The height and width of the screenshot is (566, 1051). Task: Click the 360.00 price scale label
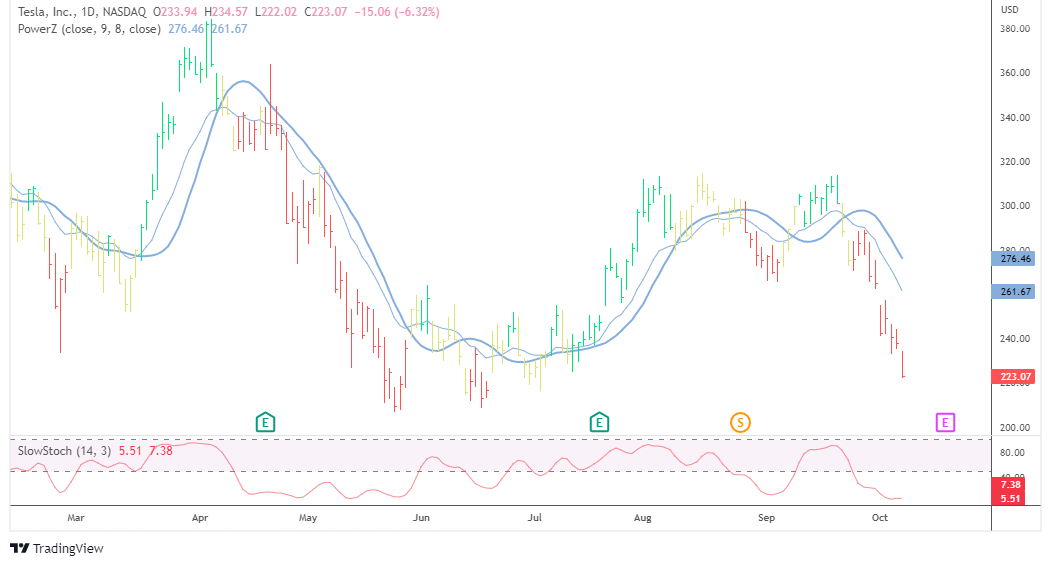pyautogui.click(x=1015, y=72)
